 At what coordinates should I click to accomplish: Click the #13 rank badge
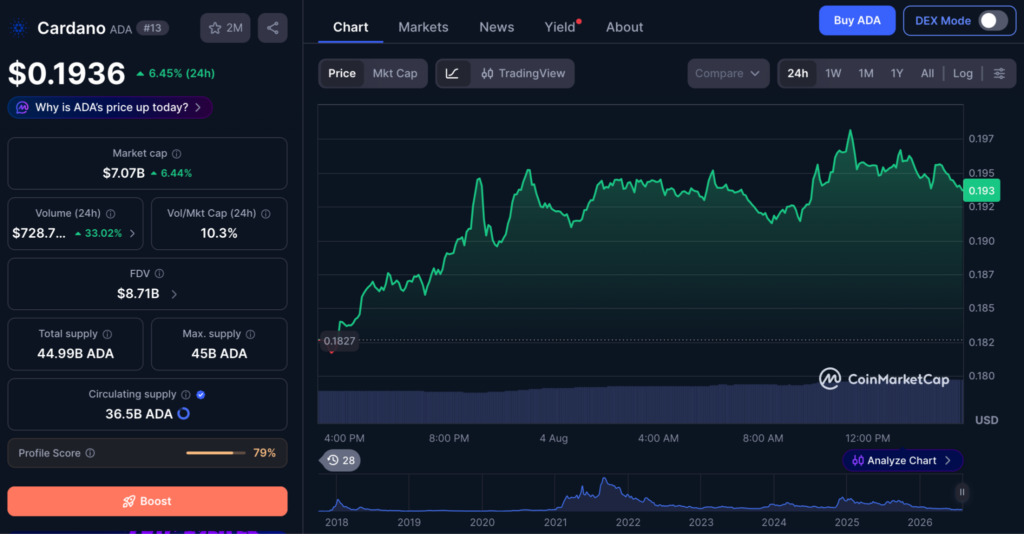152,28
